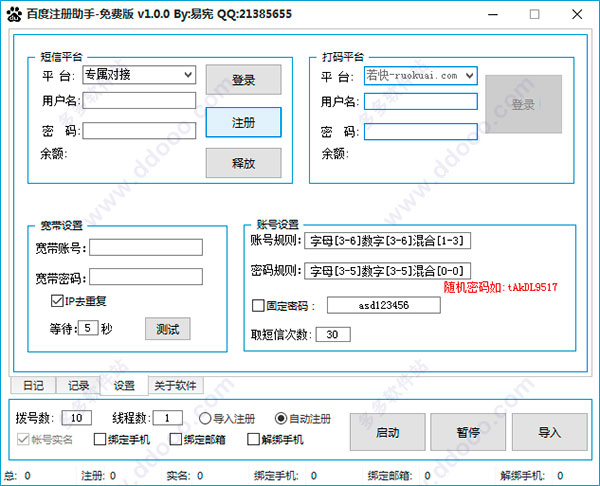Focus the 宽带密码 input field

pos(146,277)
